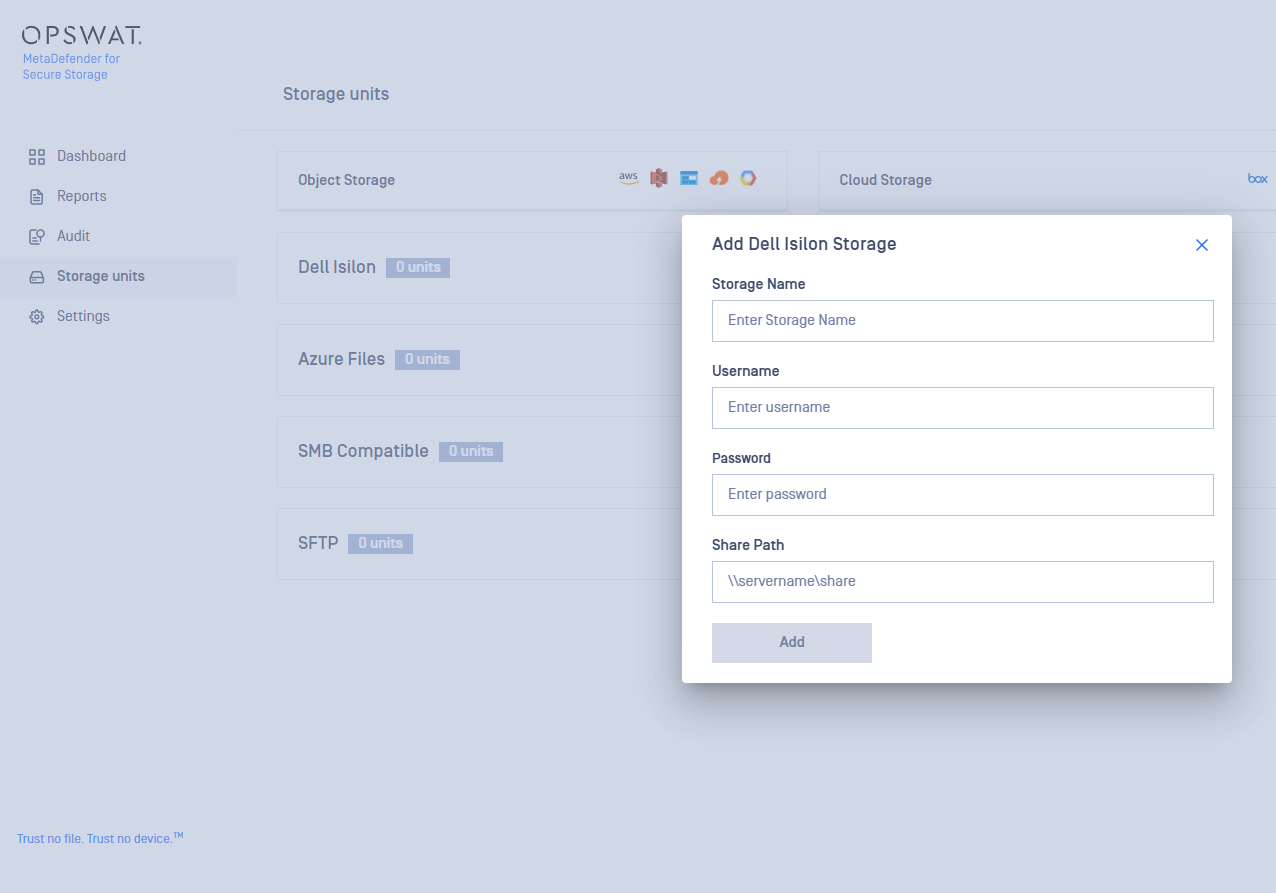Viewport: 1276px width, 893px height.
Task: Click the red Amazon S3 icon
Action: point(658,178)
